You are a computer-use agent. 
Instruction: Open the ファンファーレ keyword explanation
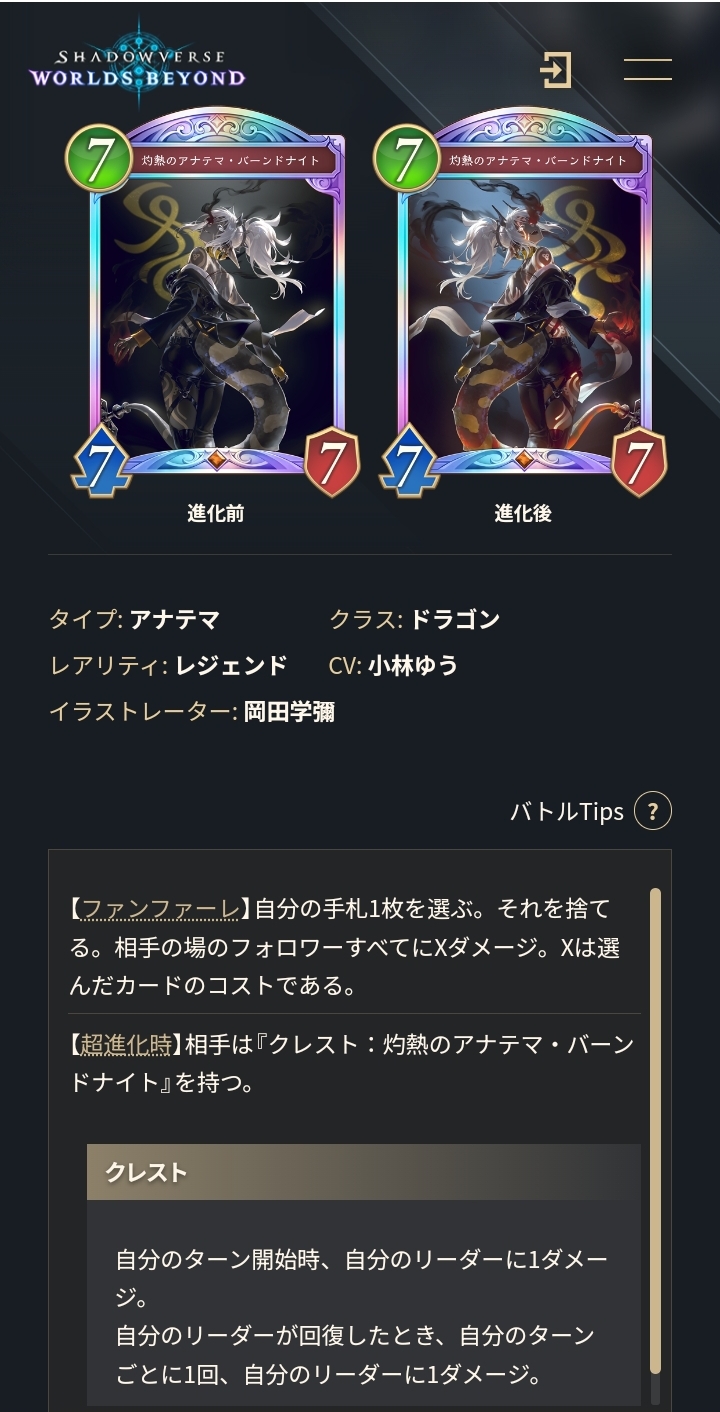coord(160,909)
